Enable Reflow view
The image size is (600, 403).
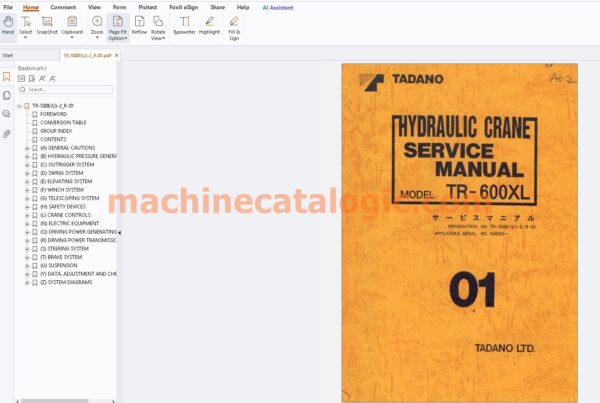pos(139,25)
